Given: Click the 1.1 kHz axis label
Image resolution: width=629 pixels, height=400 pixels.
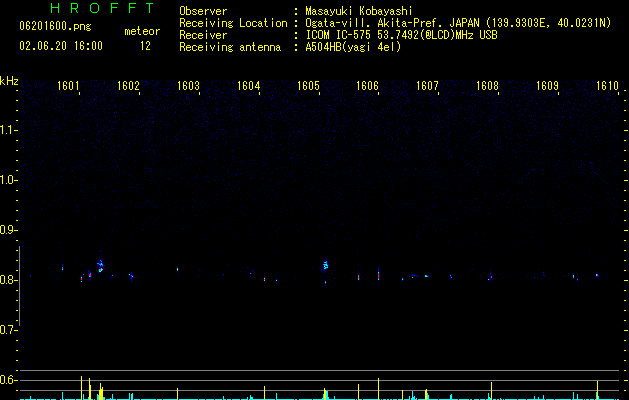Looking at the screenshot, I should click(8, 130).
